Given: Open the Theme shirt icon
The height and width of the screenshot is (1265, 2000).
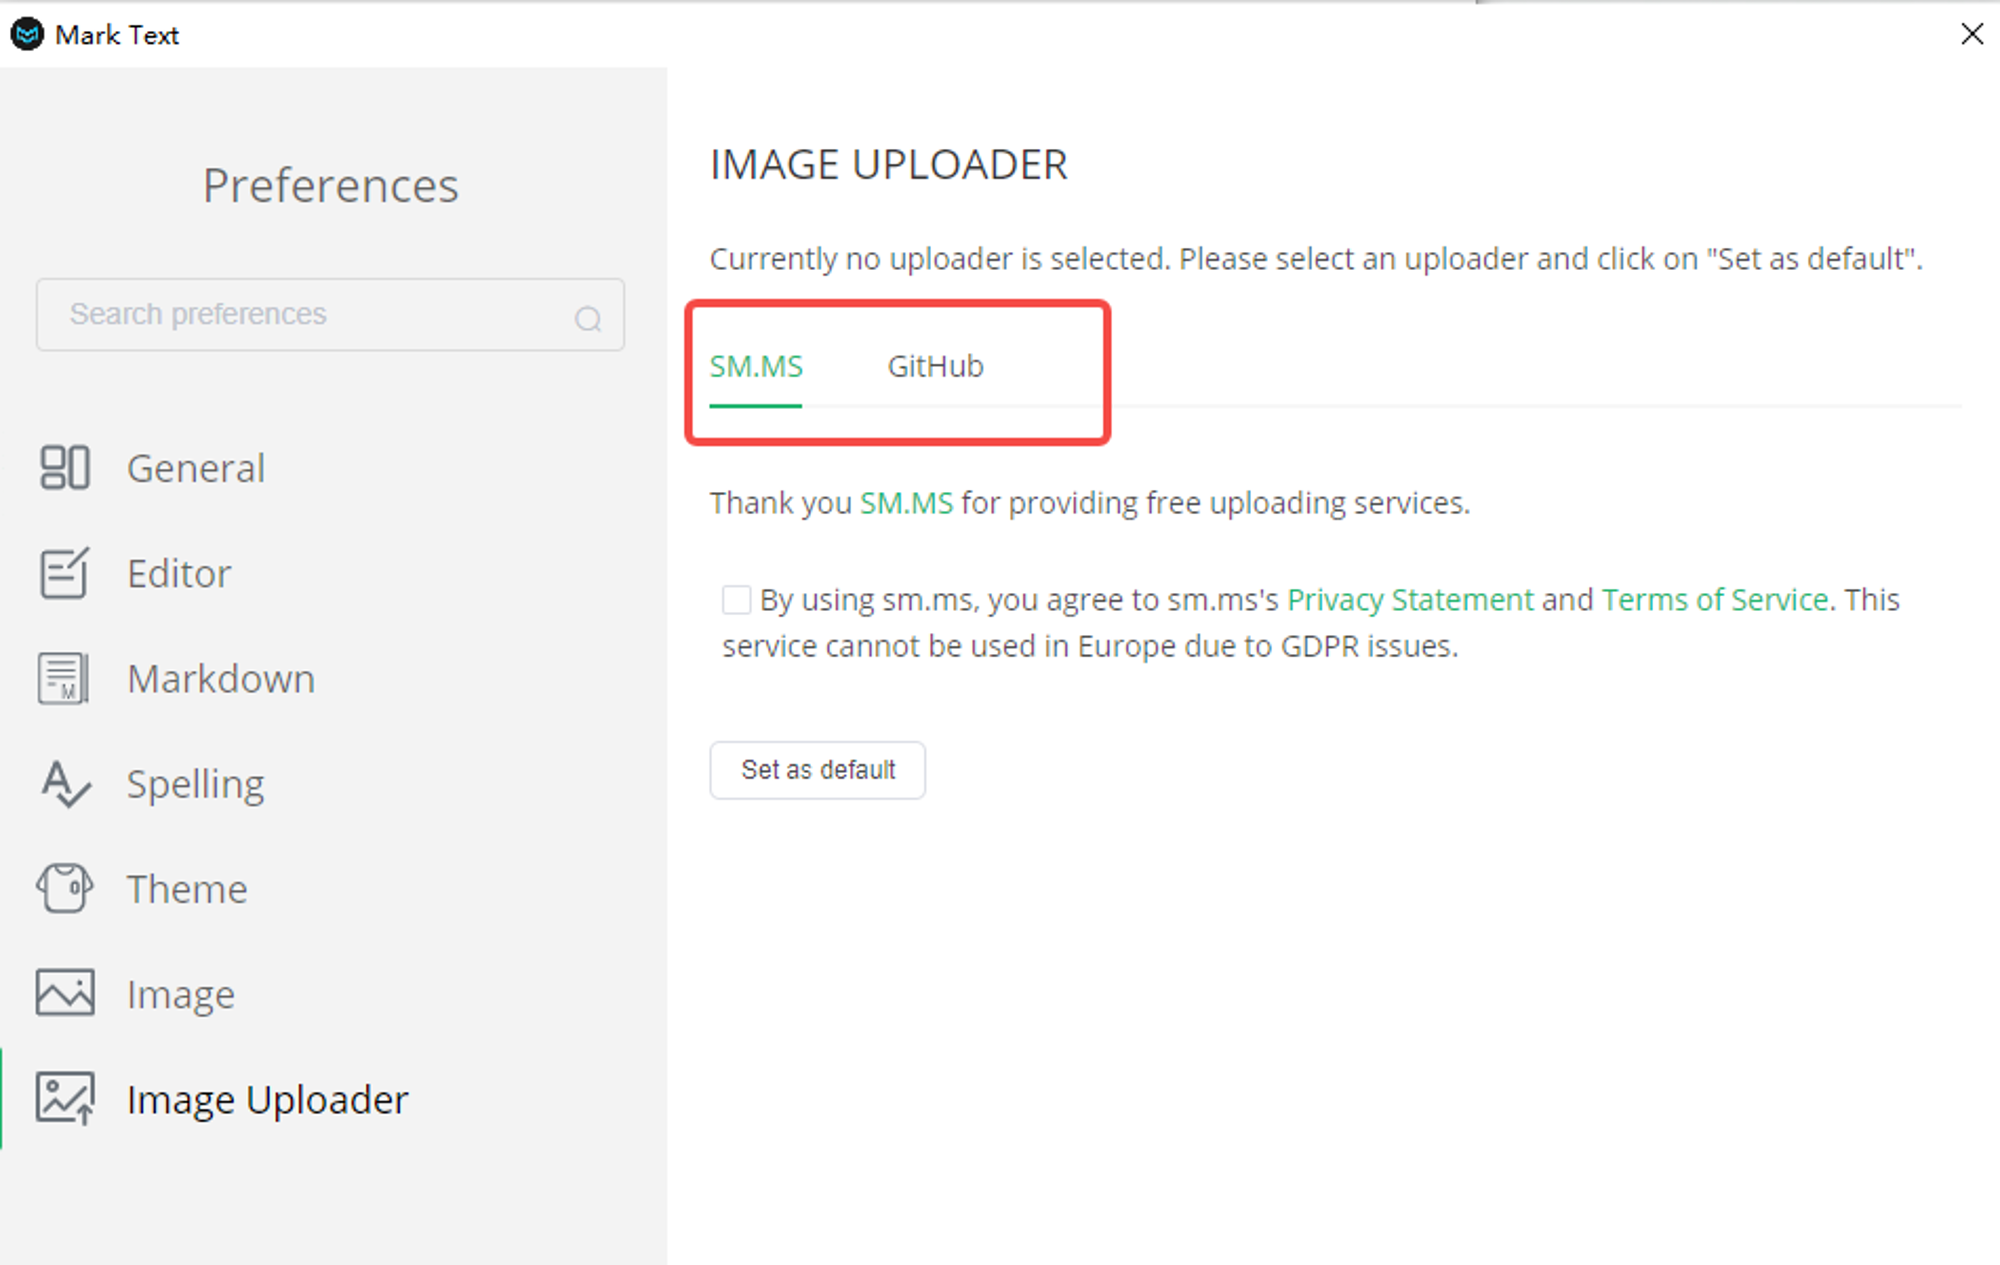Looking at the screenshot, I should point(65,888).
